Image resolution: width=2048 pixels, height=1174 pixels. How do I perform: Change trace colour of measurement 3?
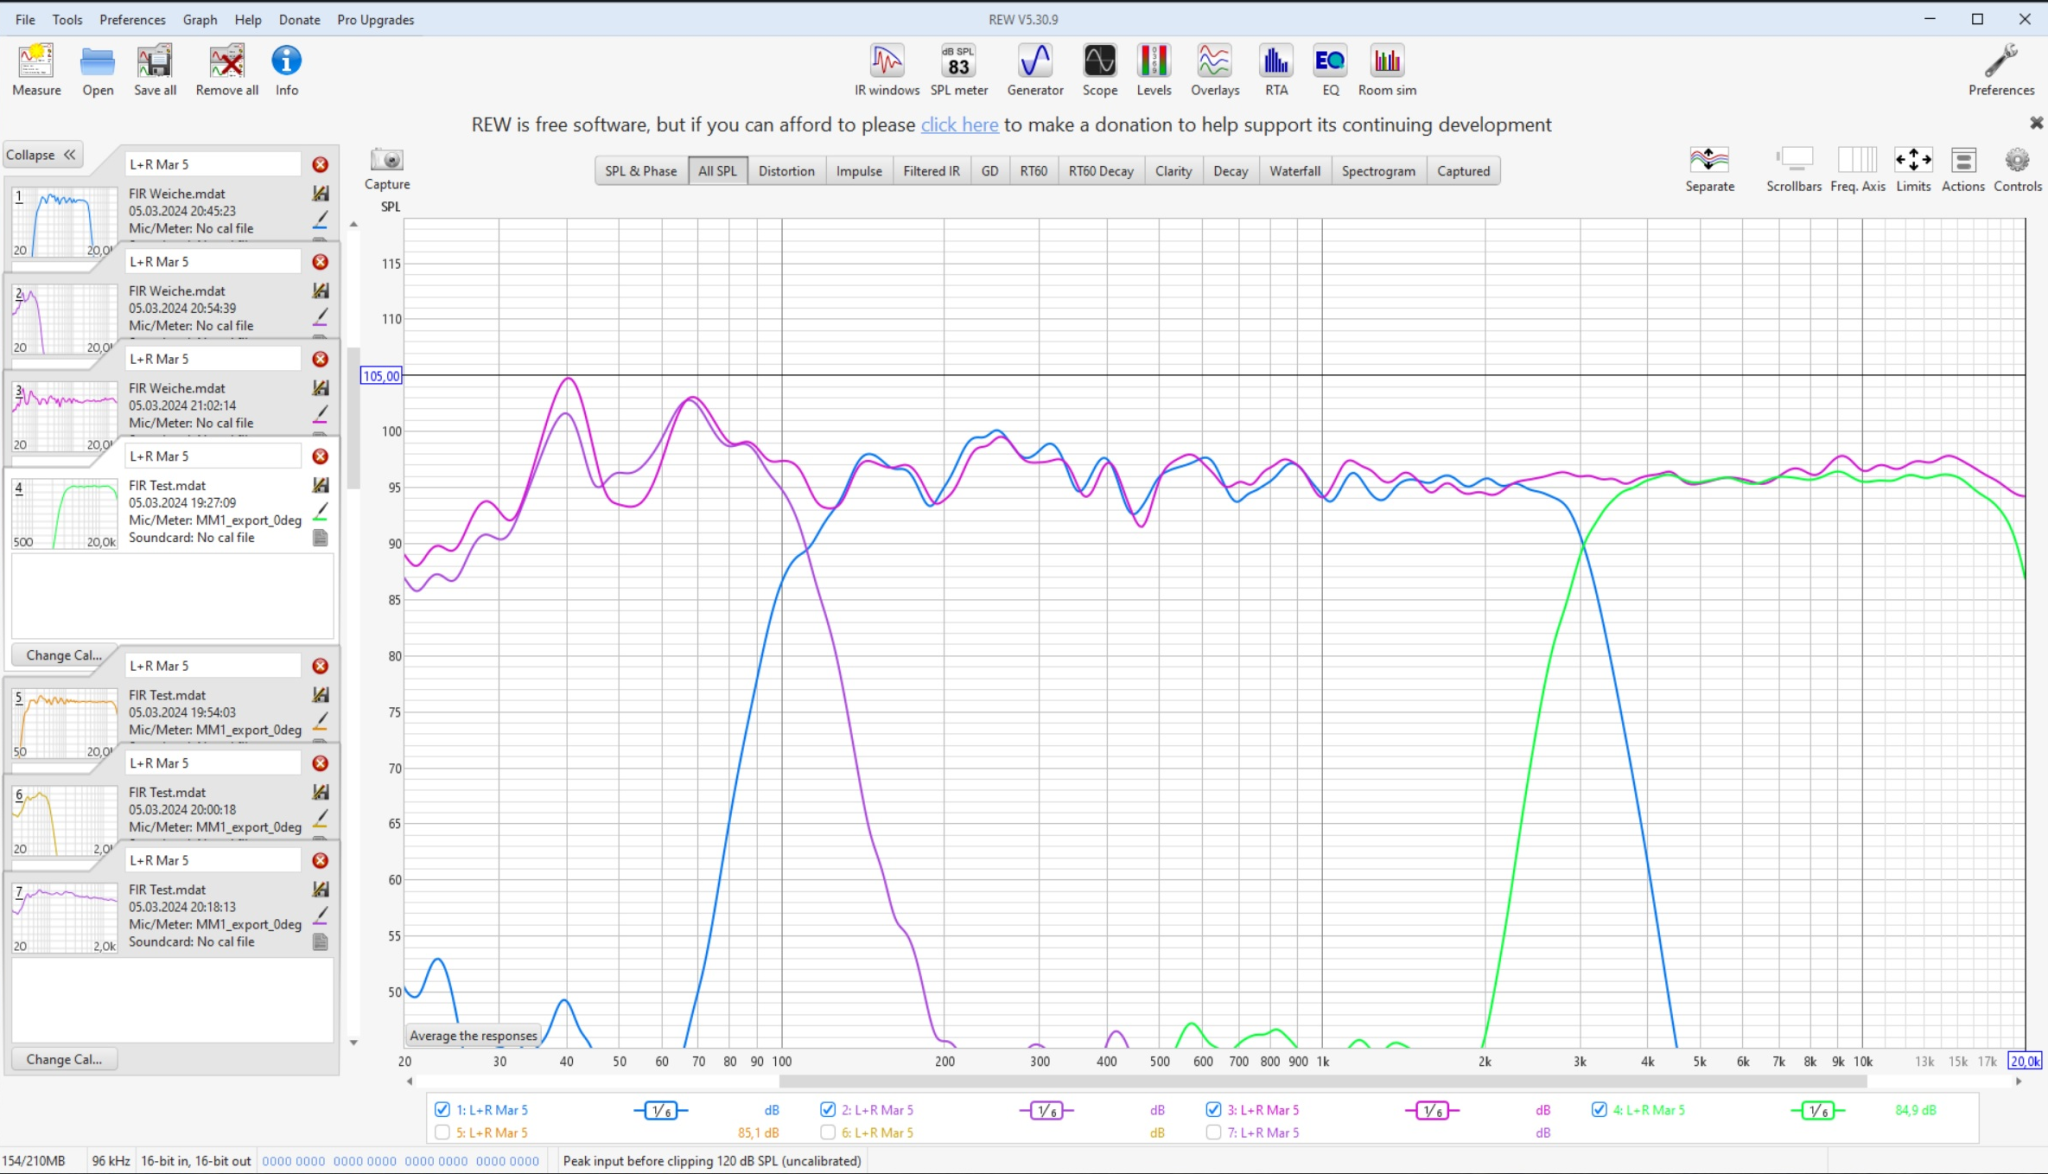(x=321, y=414)
